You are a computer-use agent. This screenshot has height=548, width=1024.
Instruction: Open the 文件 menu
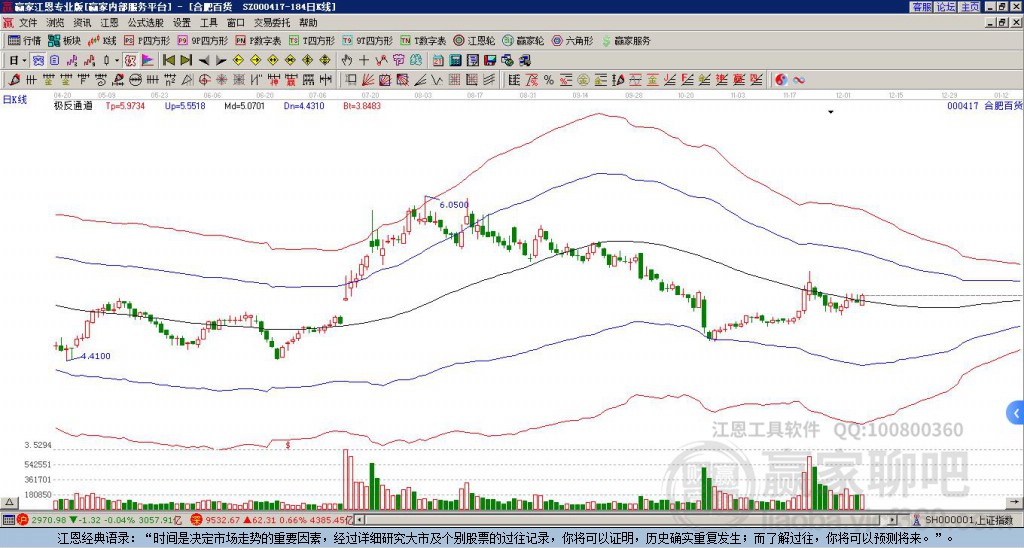[x=28, y=23]
